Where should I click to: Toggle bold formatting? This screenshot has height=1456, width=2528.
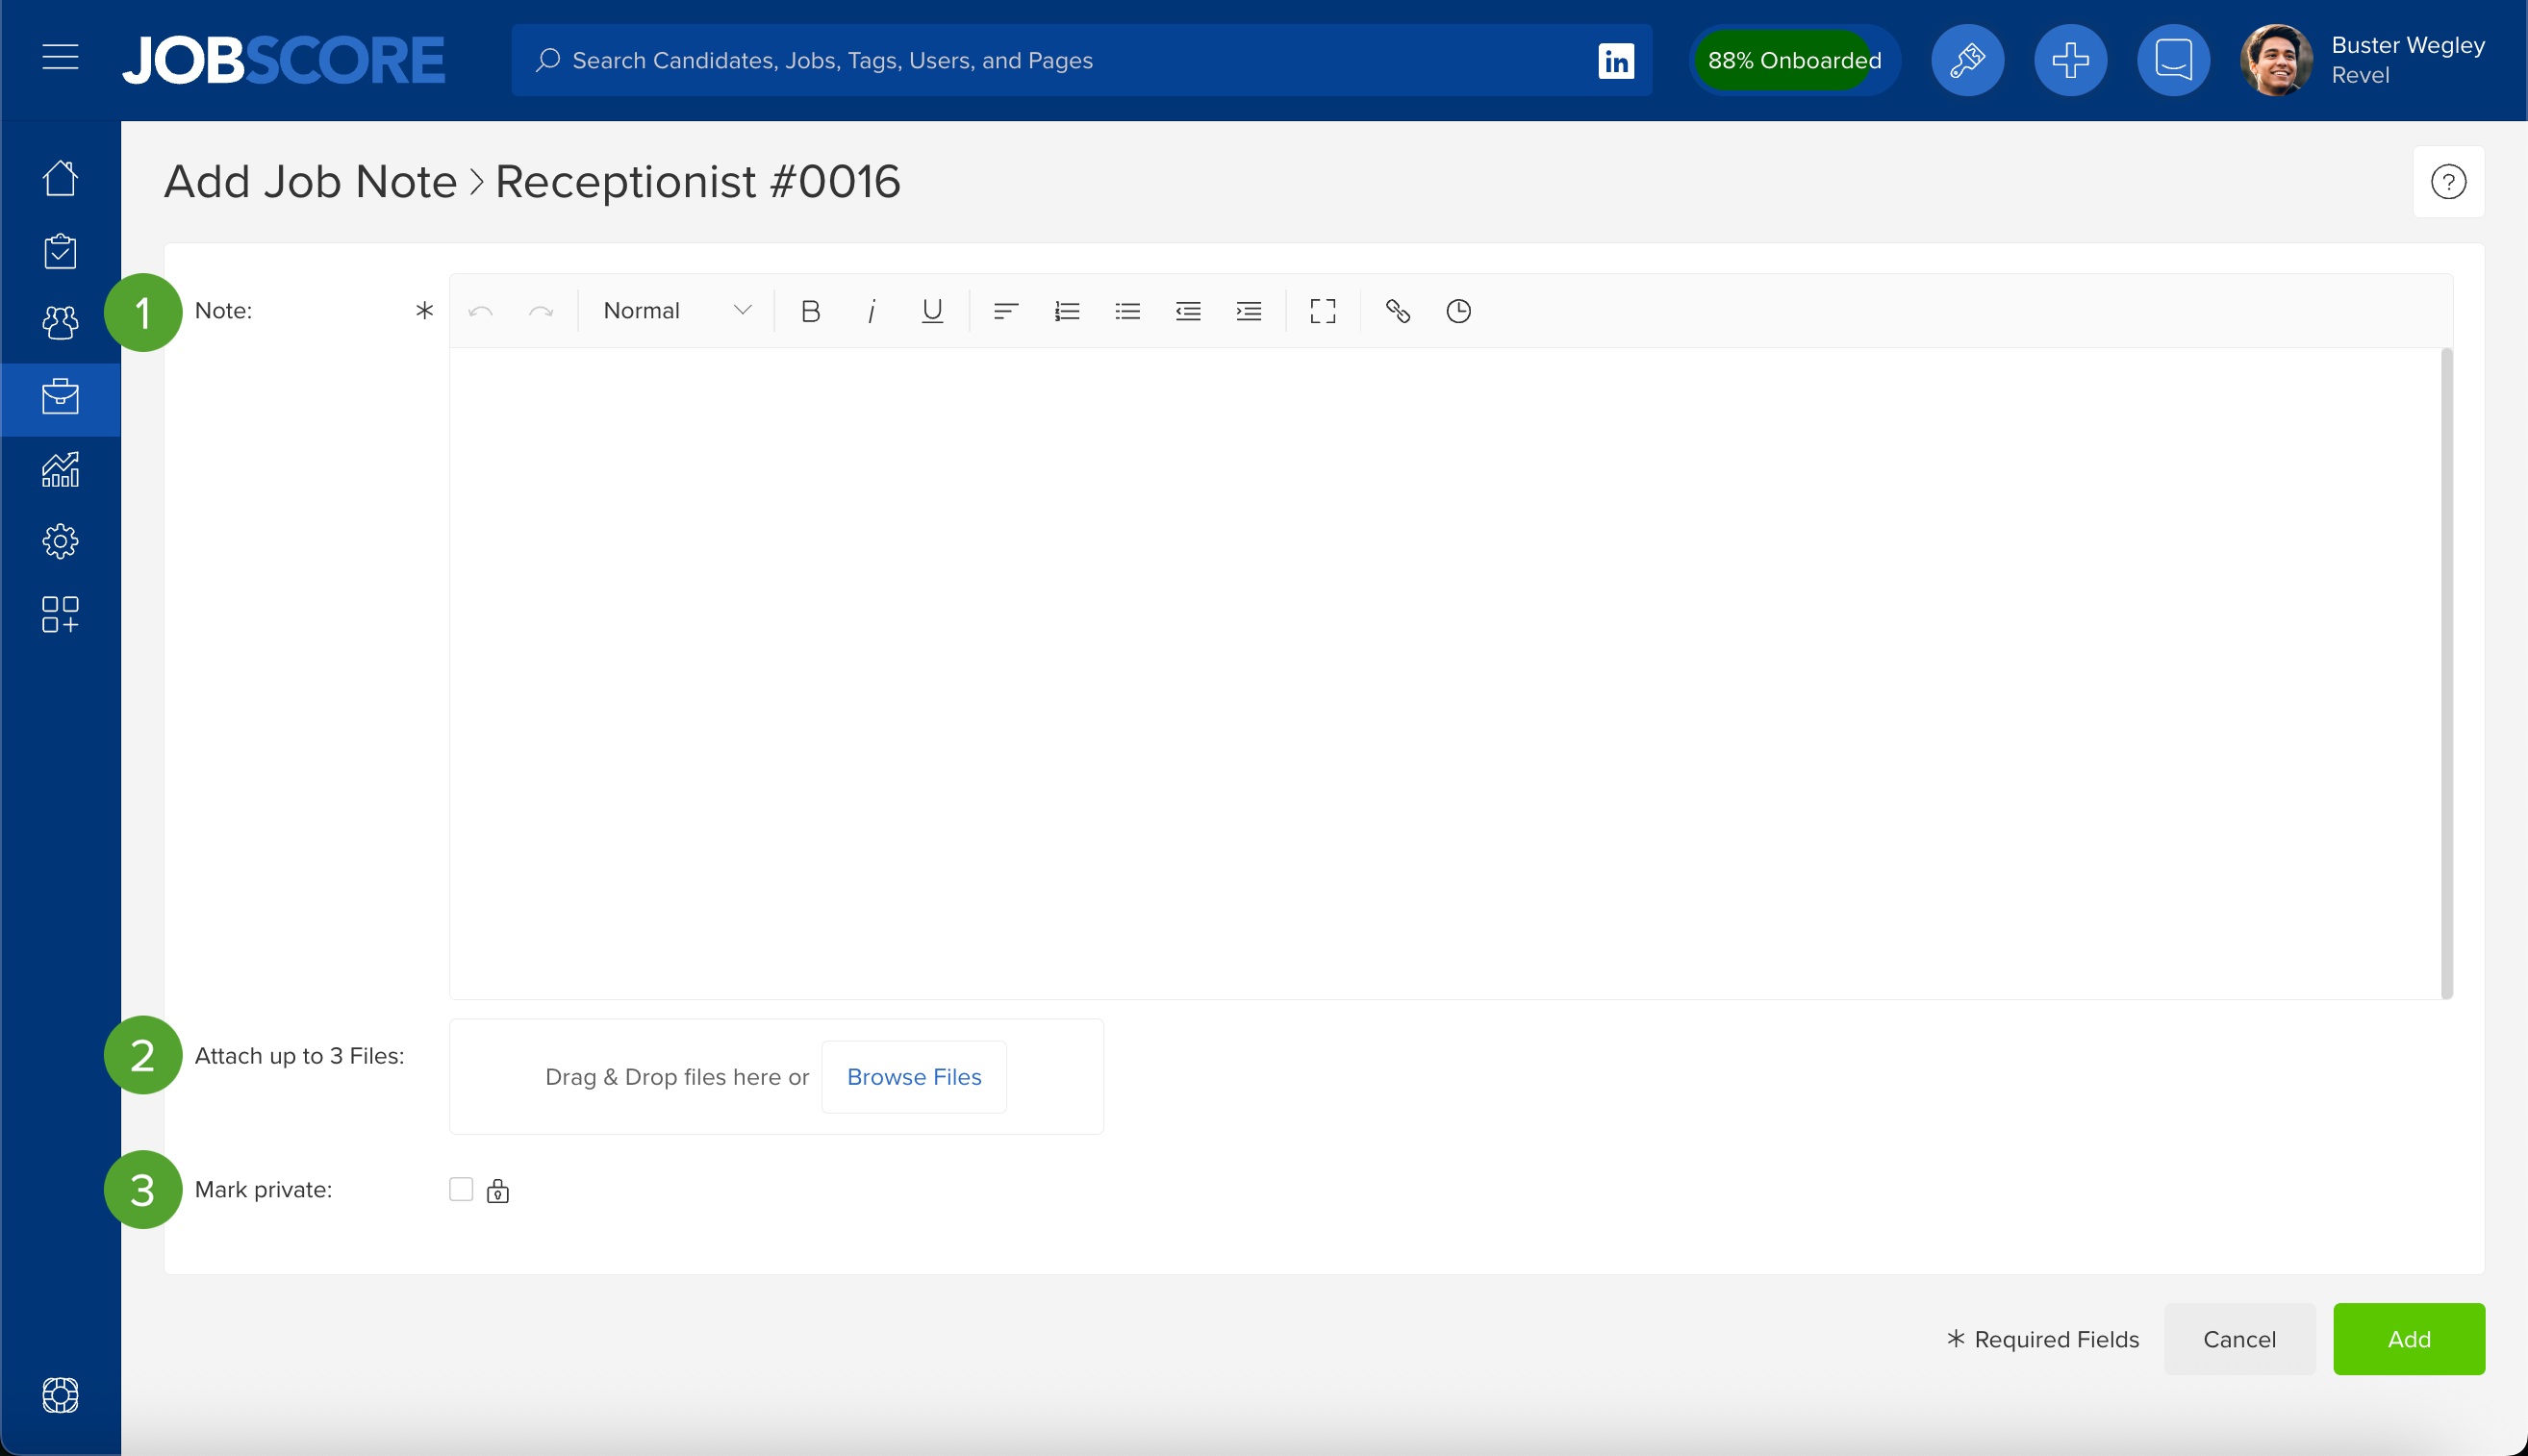tap(811, 311)
